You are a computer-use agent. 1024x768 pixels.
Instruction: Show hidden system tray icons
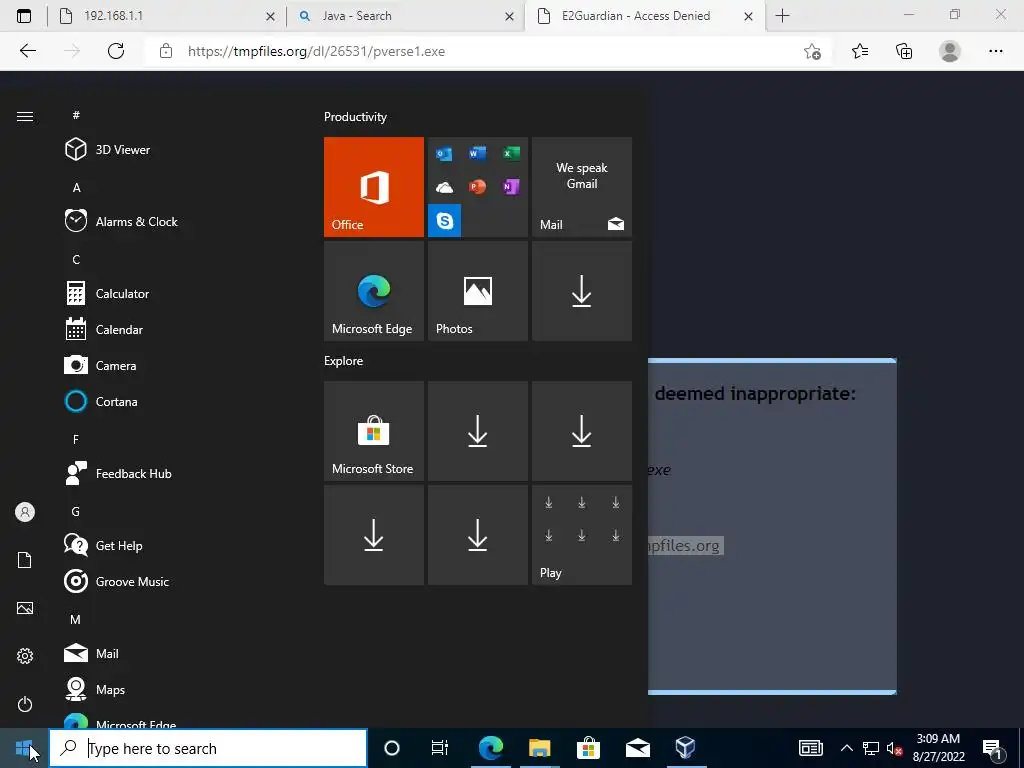click(x=846, y=748)
